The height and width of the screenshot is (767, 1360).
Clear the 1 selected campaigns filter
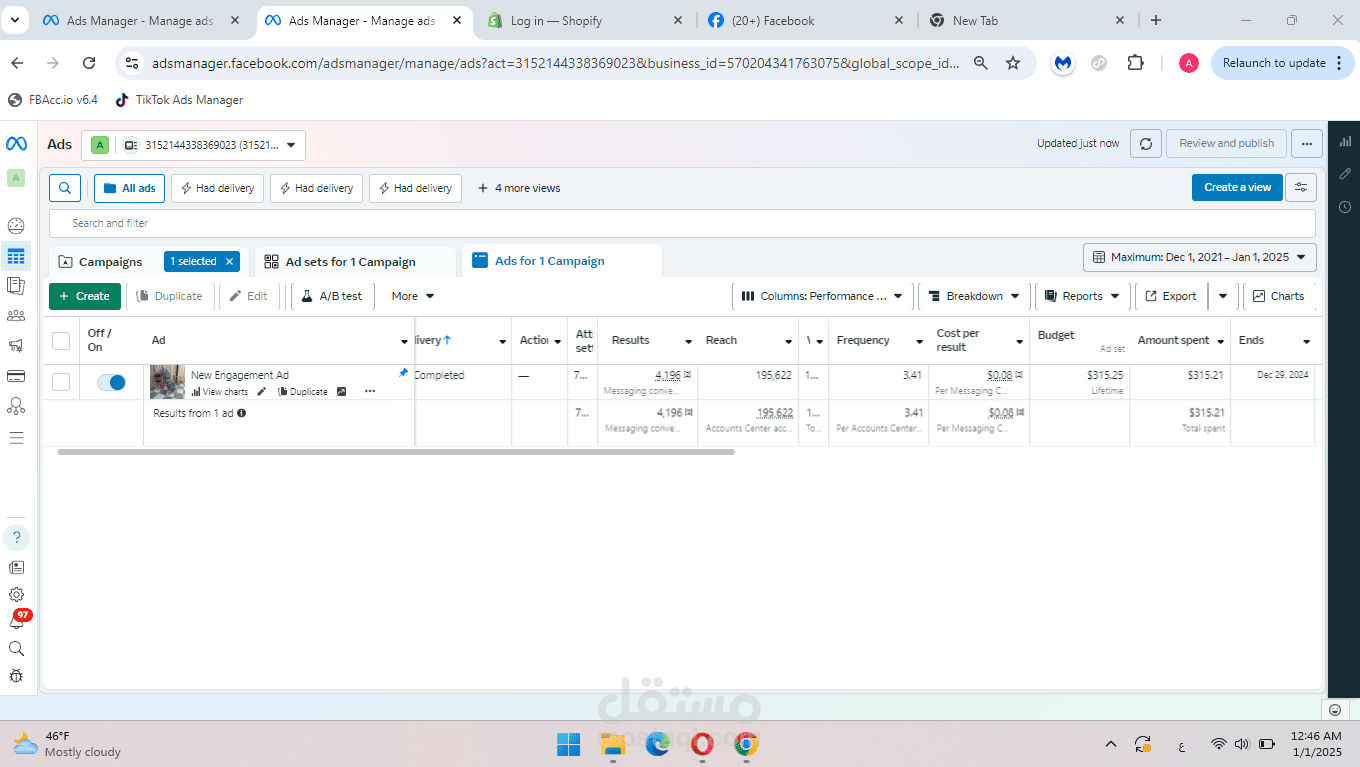[x=229, y=262]
